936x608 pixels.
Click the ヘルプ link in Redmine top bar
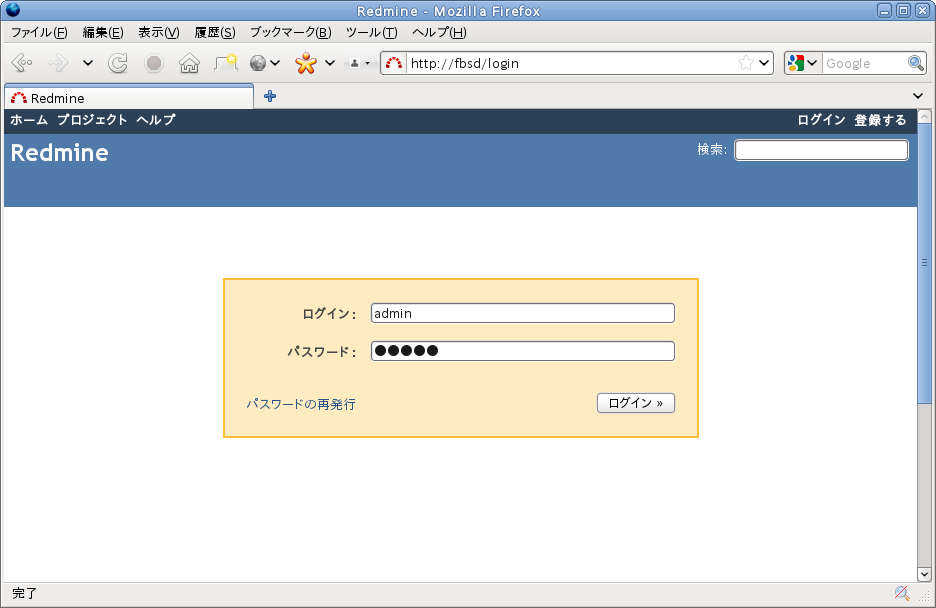pyautogui.click(x=156, y=119)
